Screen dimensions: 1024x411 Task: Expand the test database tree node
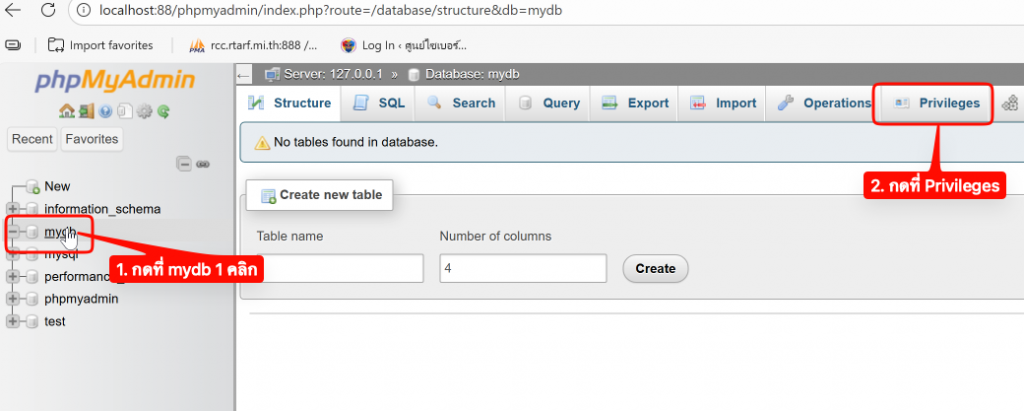coord(14,321)
